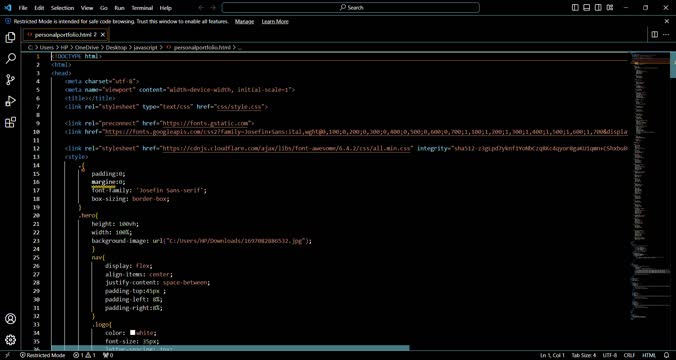Open the Run and Debug view
This screenshot has width=676, height=360.
point(10,101)
